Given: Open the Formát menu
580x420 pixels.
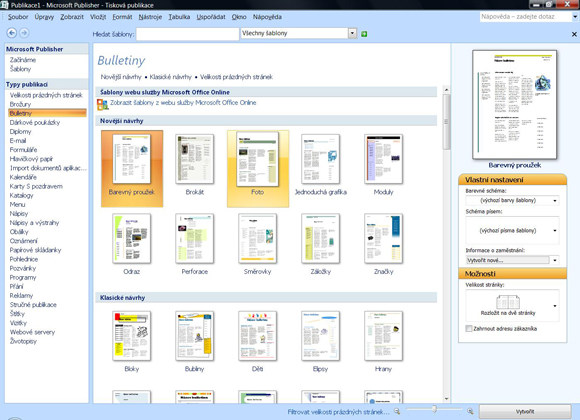Looking at the screenshot, I should pos(122,17).
